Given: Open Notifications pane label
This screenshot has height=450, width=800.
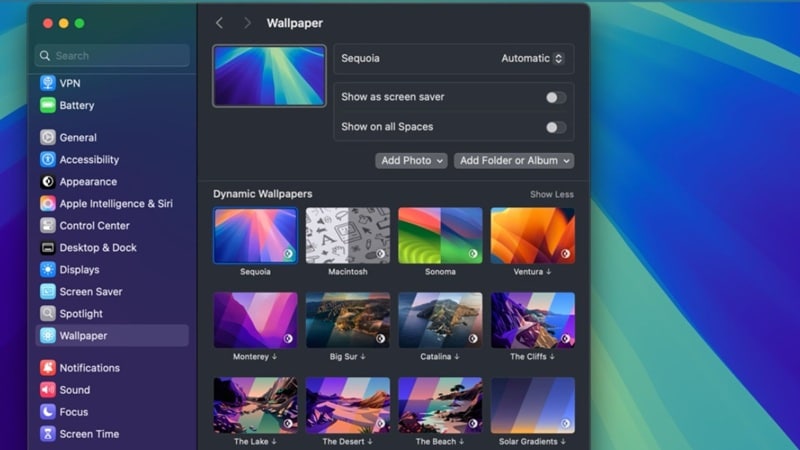Looking at the screenshot, I should 90,367.
